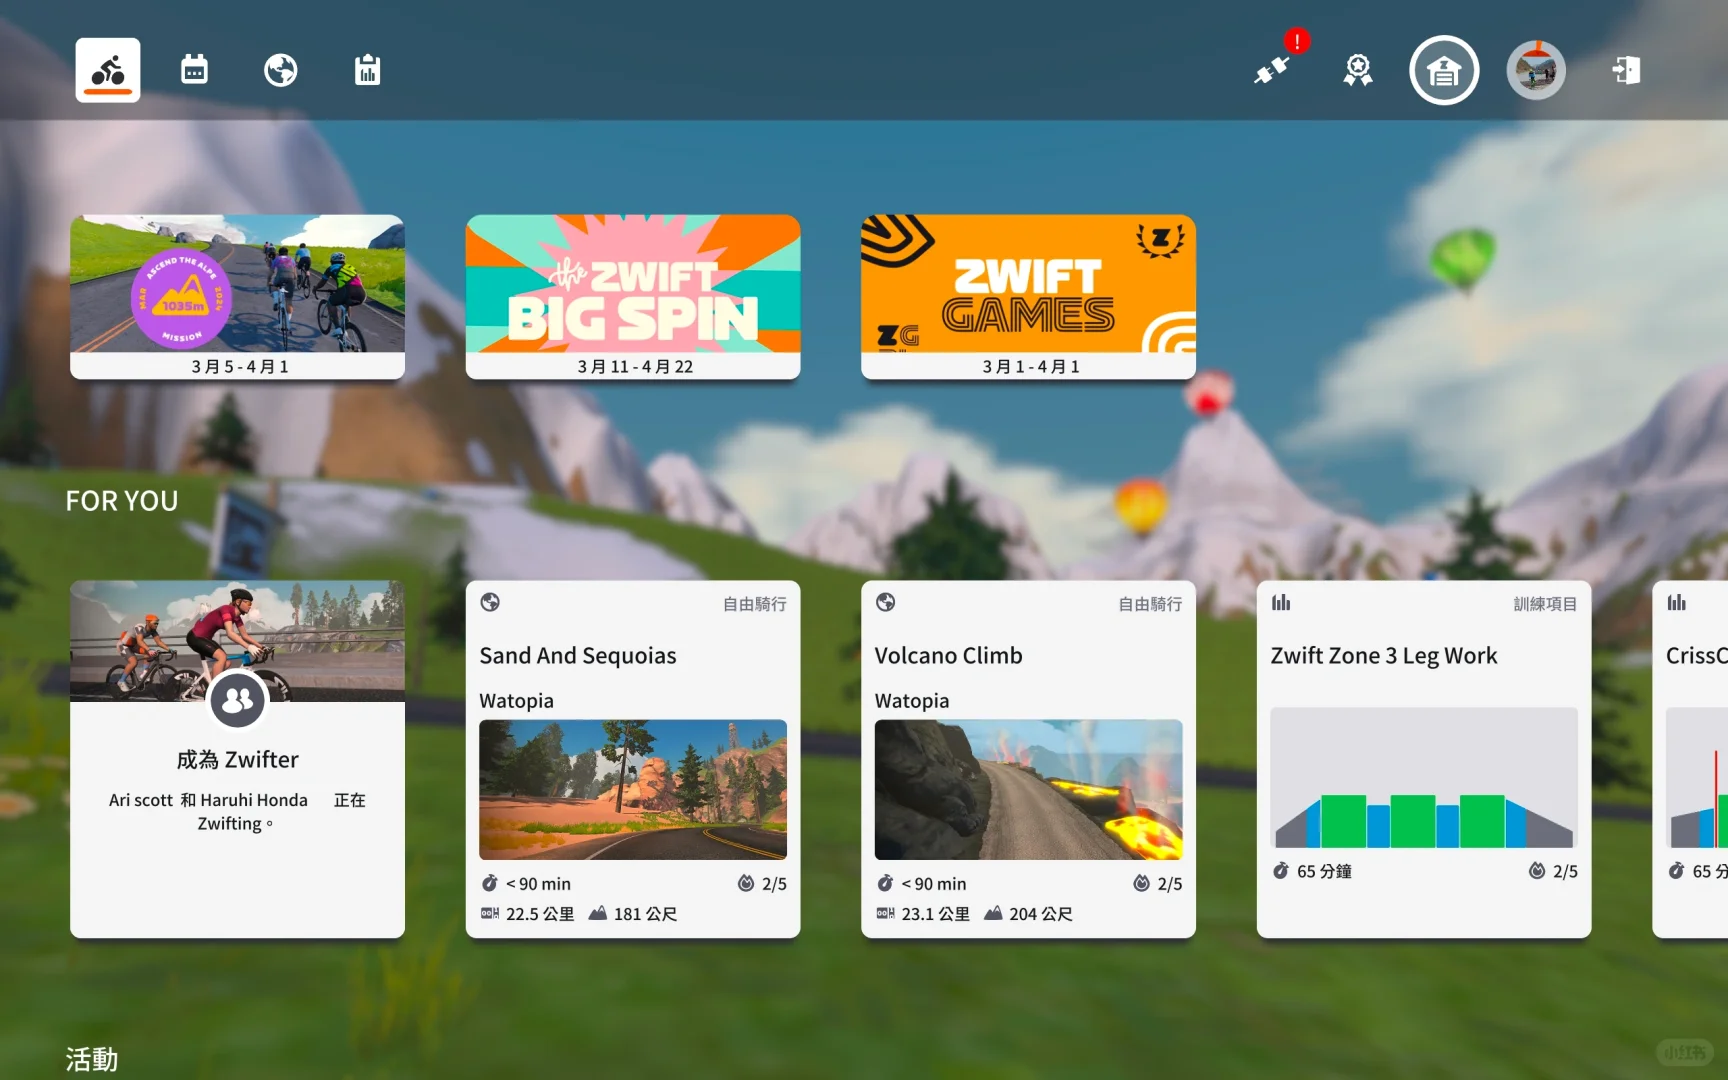Open Ascend the Alpe mission banner
This screenshot has height=1080, width=1728.
point(238,297)
